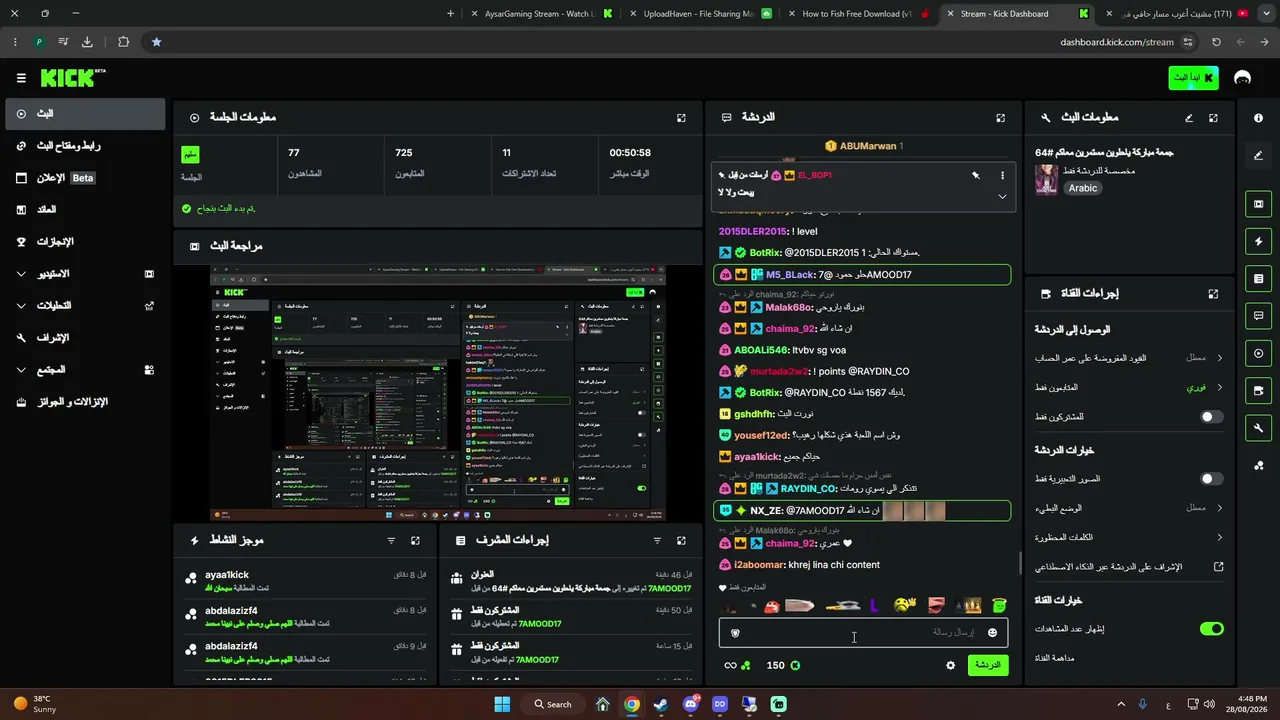Click the list icon in the right rail

[1258, 279]
